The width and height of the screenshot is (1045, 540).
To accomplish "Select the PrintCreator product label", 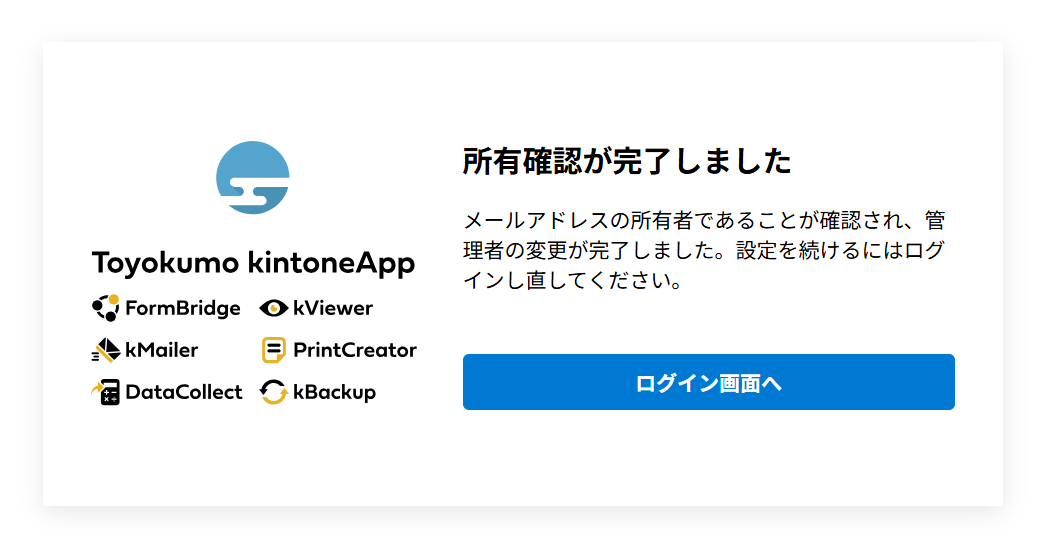I will (x=355, y=350).
